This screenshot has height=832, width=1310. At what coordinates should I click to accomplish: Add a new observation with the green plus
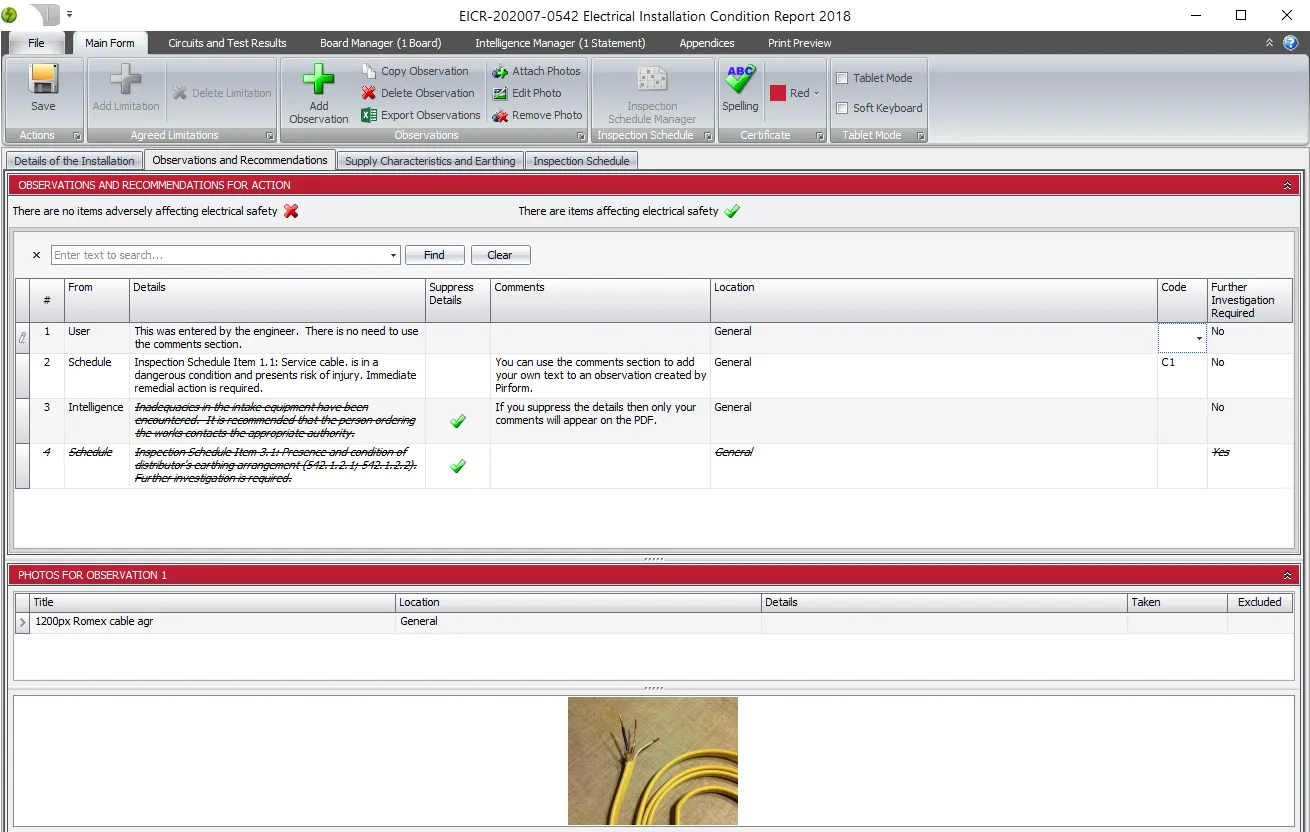[x=318, y=80]
